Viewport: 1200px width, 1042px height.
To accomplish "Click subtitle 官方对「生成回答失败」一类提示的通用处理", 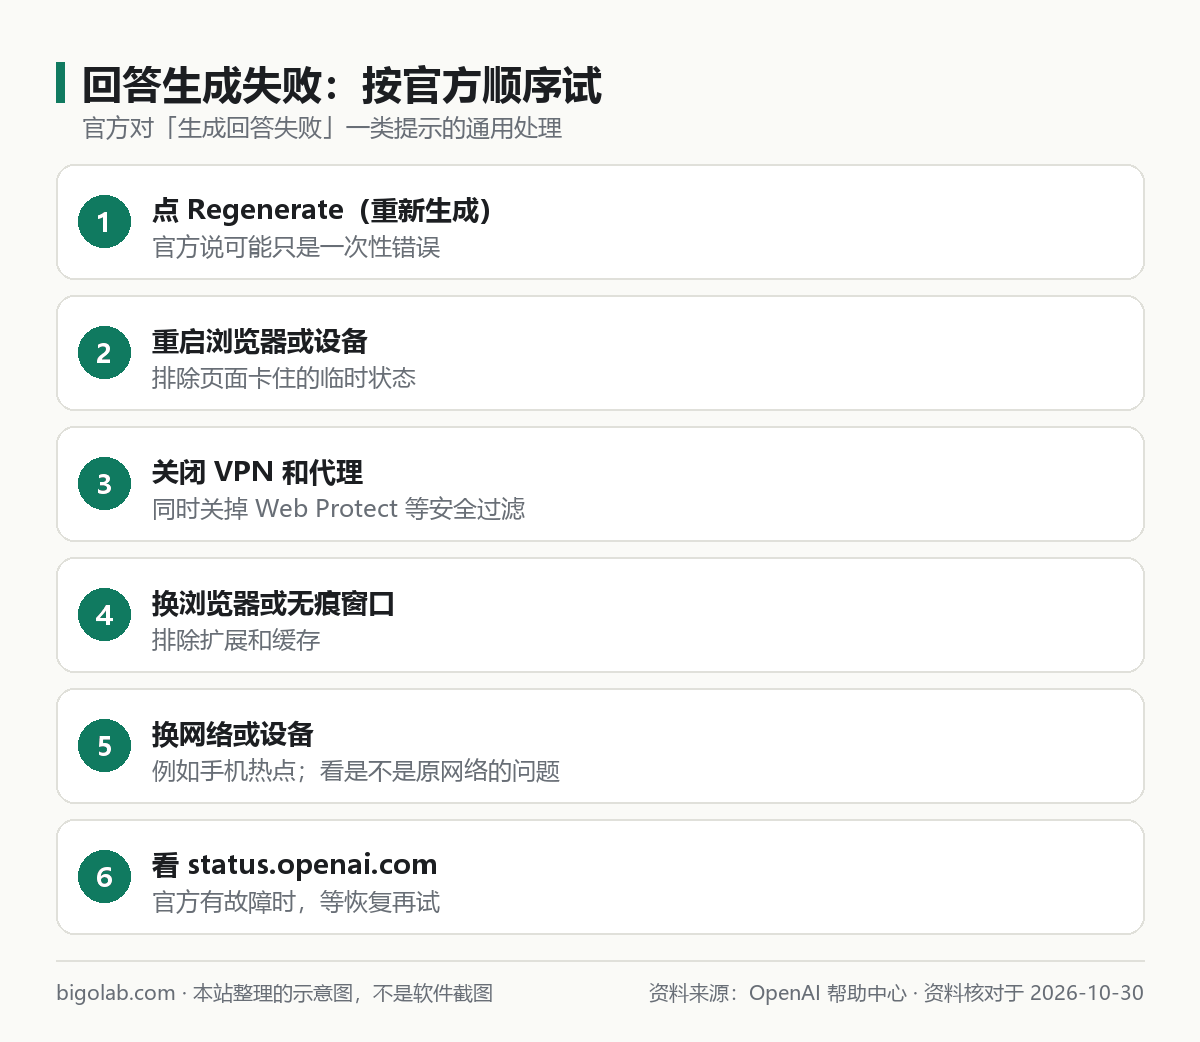I will point(322,129).
